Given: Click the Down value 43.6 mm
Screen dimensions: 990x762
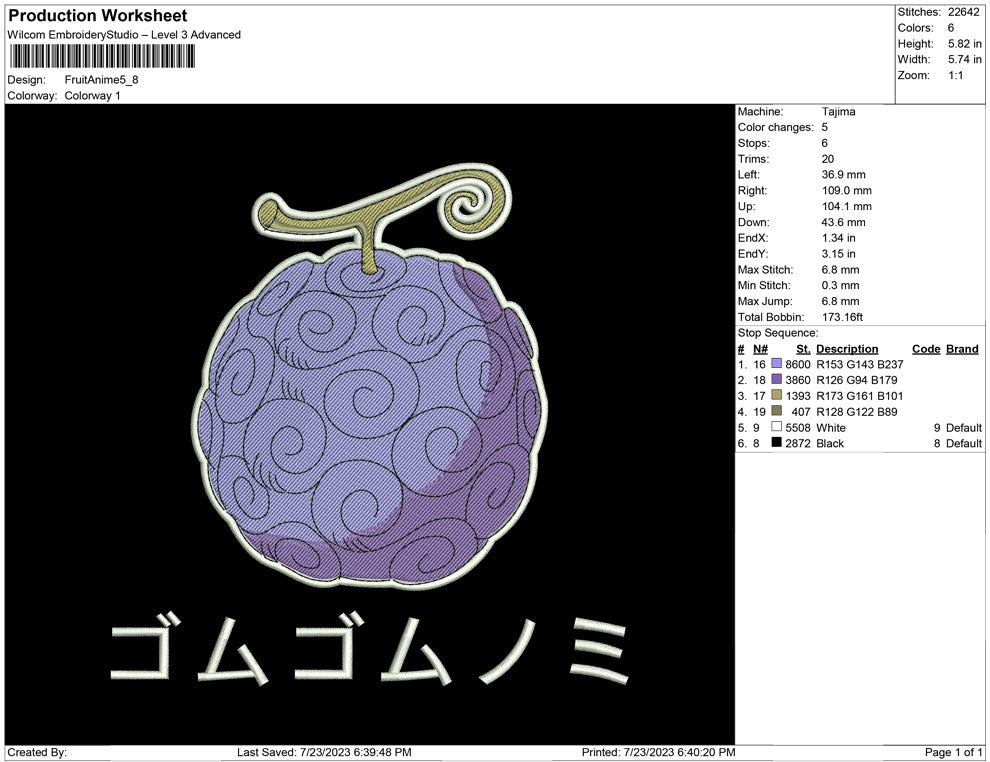Looking at the screenshot, I should point(844,222).
